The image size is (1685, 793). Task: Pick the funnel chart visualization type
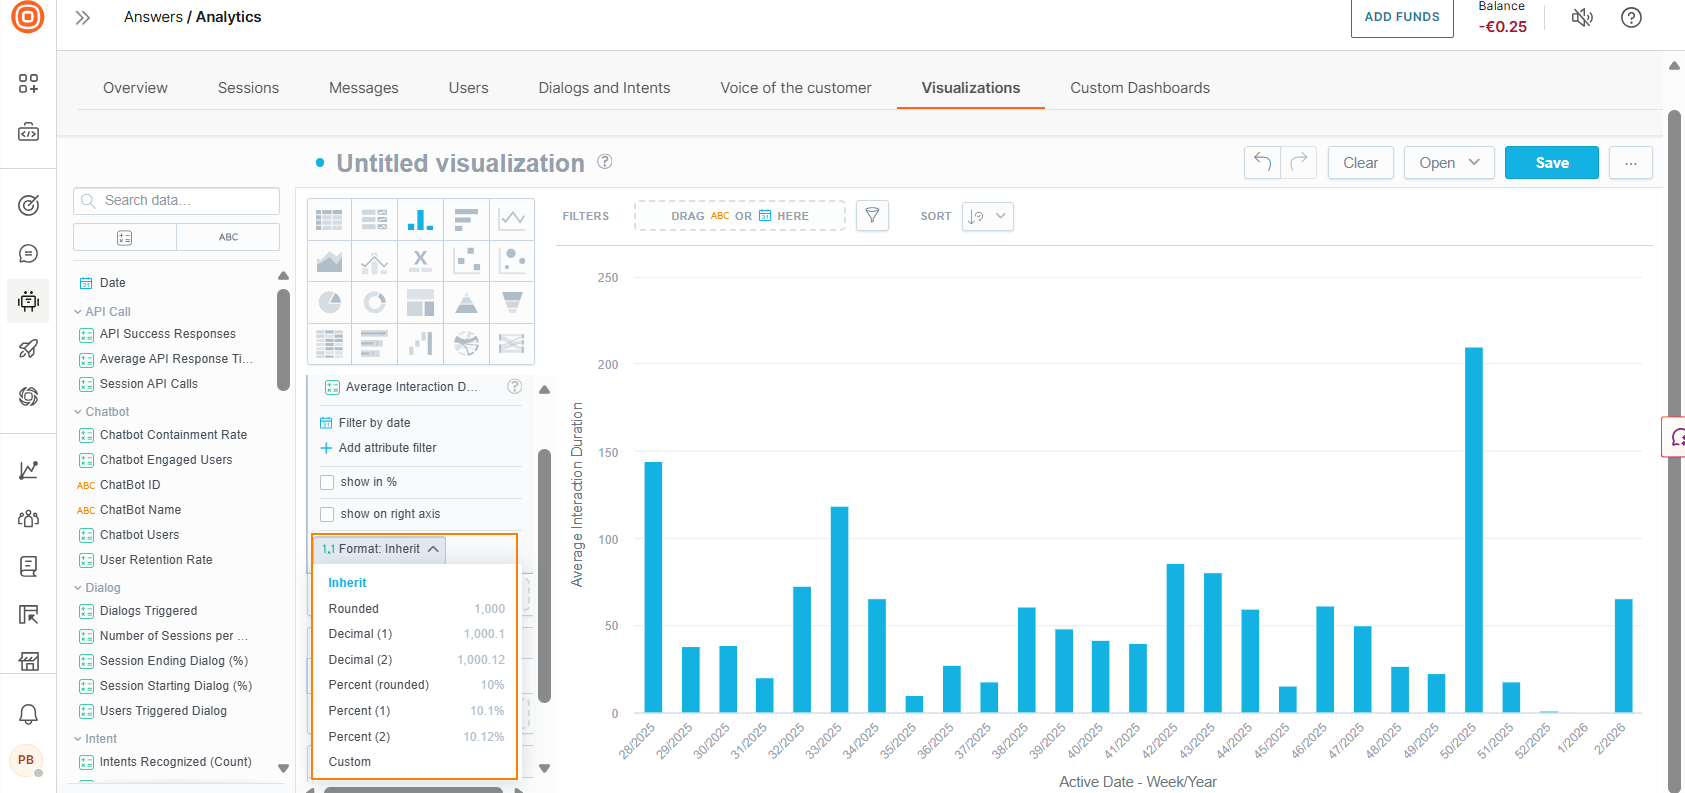point(511,302)
